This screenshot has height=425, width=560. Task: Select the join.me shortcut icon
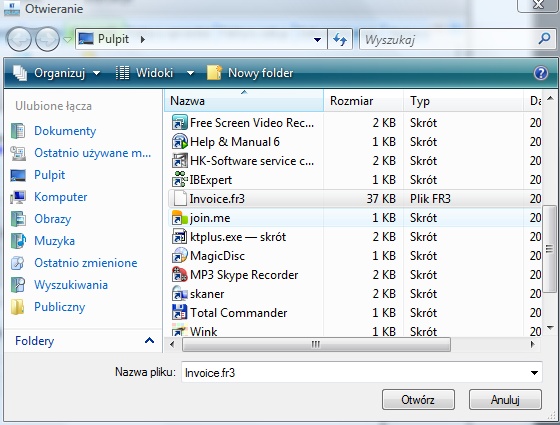point(179,218)
